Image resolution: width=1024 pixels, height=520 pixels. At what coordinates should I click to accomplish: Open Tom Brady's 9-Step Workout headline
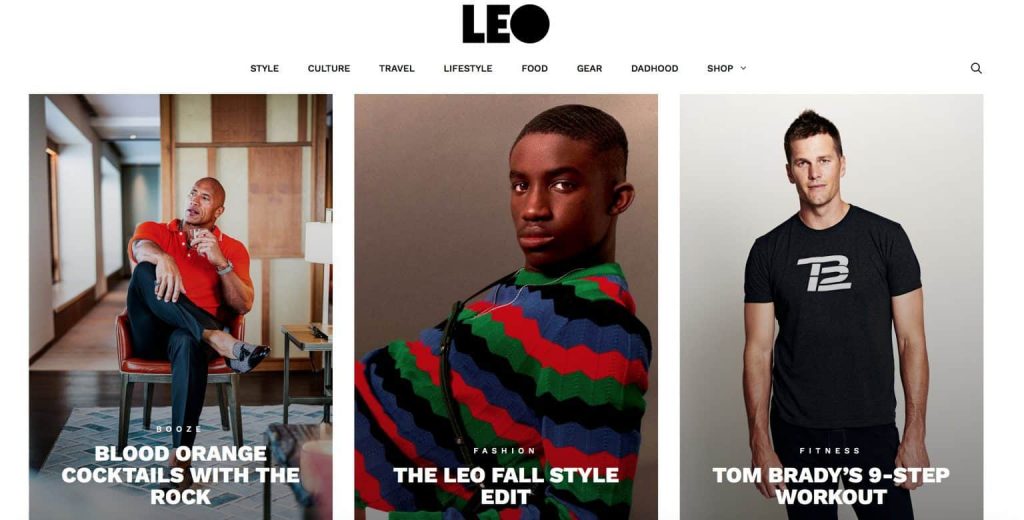pyautogui.click(x=831, y=486)
